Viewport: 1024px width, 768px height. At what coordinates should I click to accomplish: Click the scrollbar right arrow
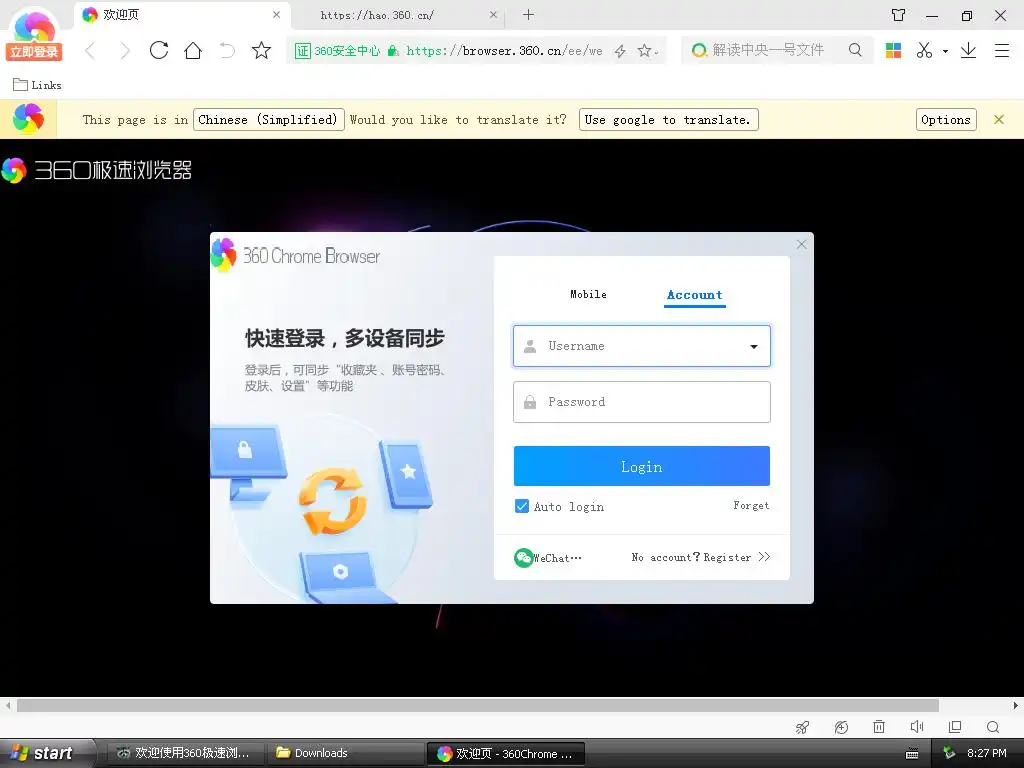(x=1016, y=705)
